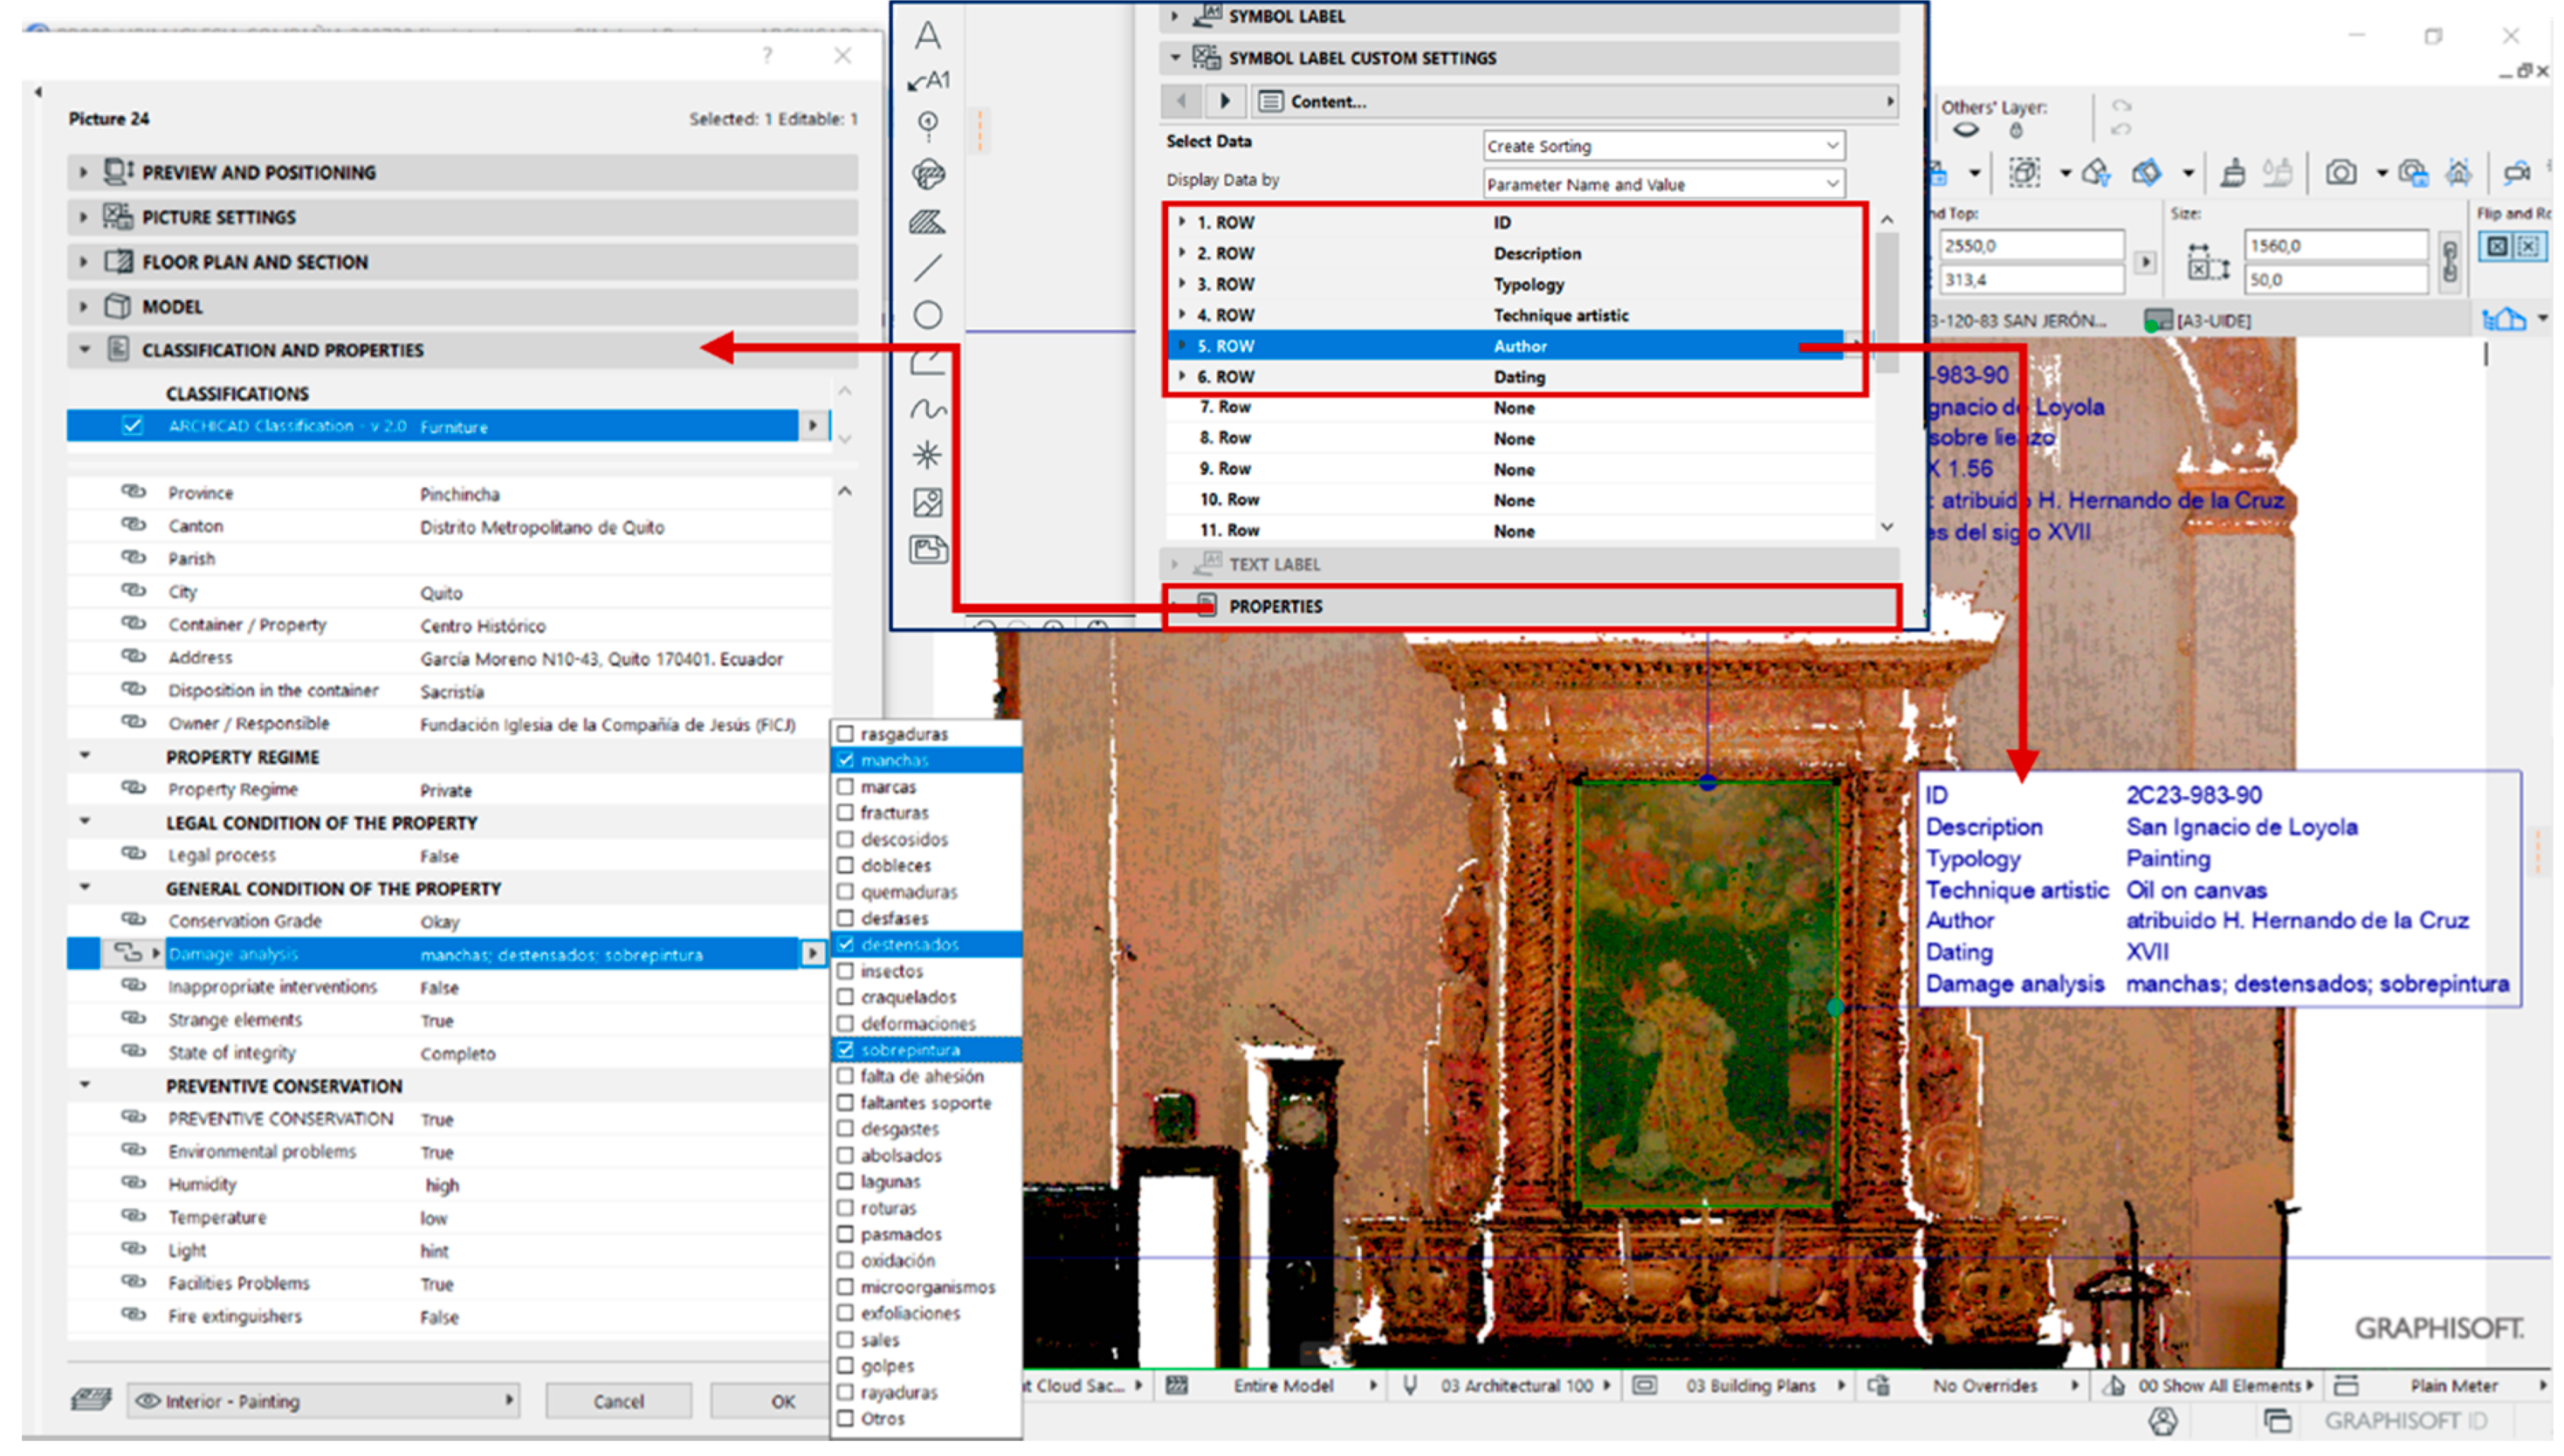2564x1456 pixels.
Task: Select the Figure picture tool icon
Action: pos(927,502)
